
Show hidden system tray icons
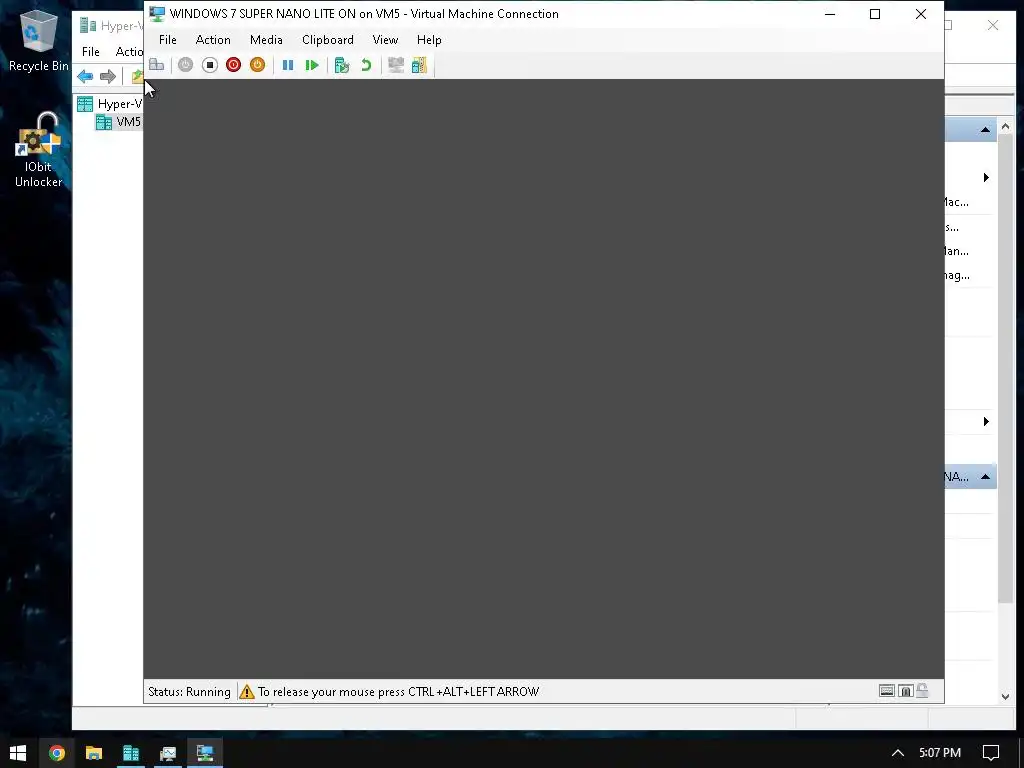coord(898,753)
